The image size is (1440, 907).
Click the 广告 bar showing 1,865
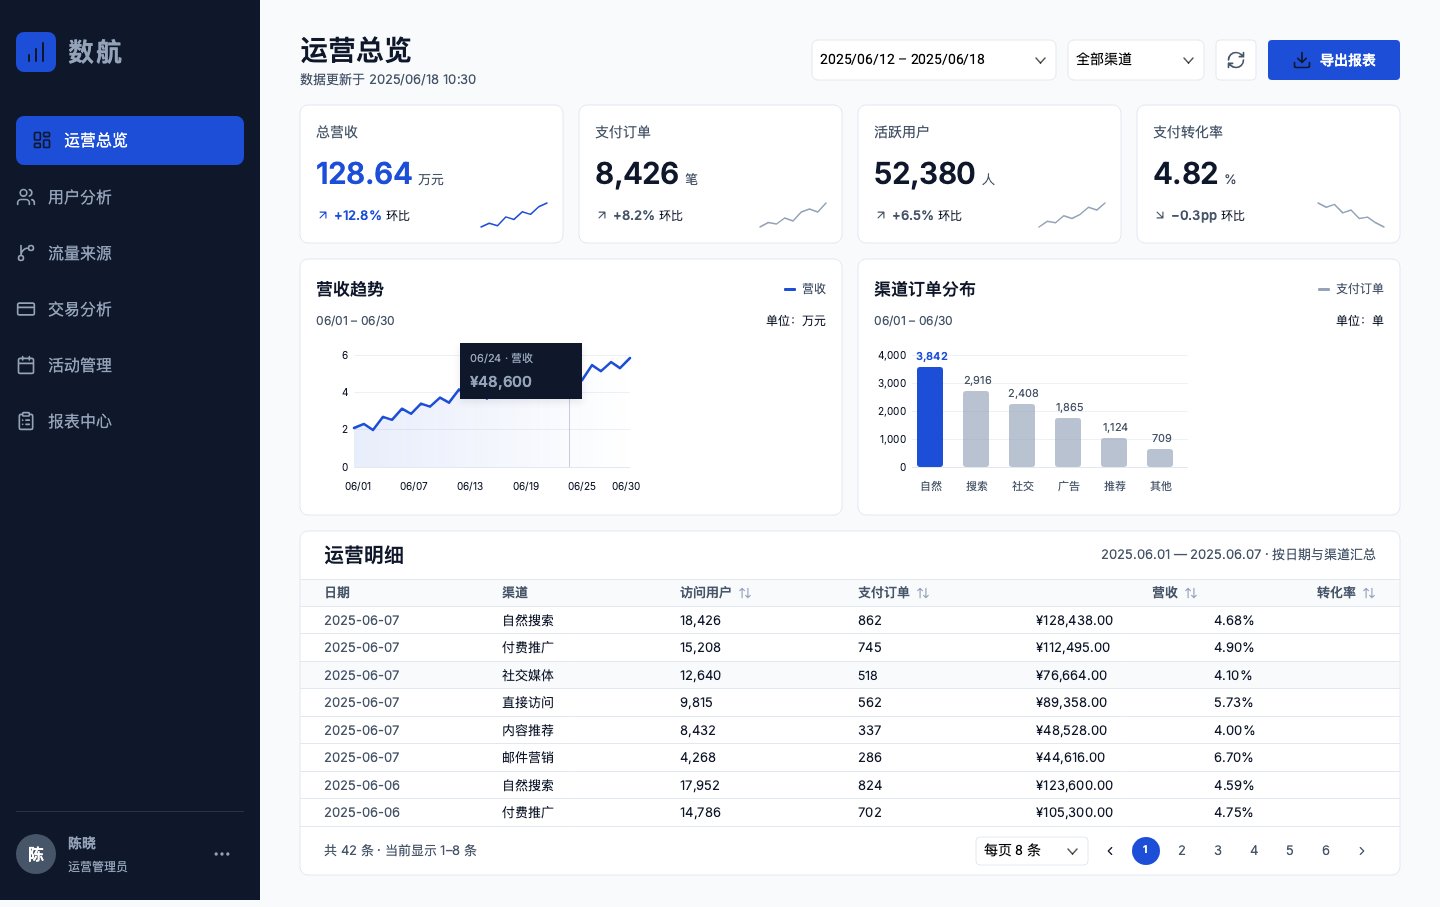(x=1068, y=443)
